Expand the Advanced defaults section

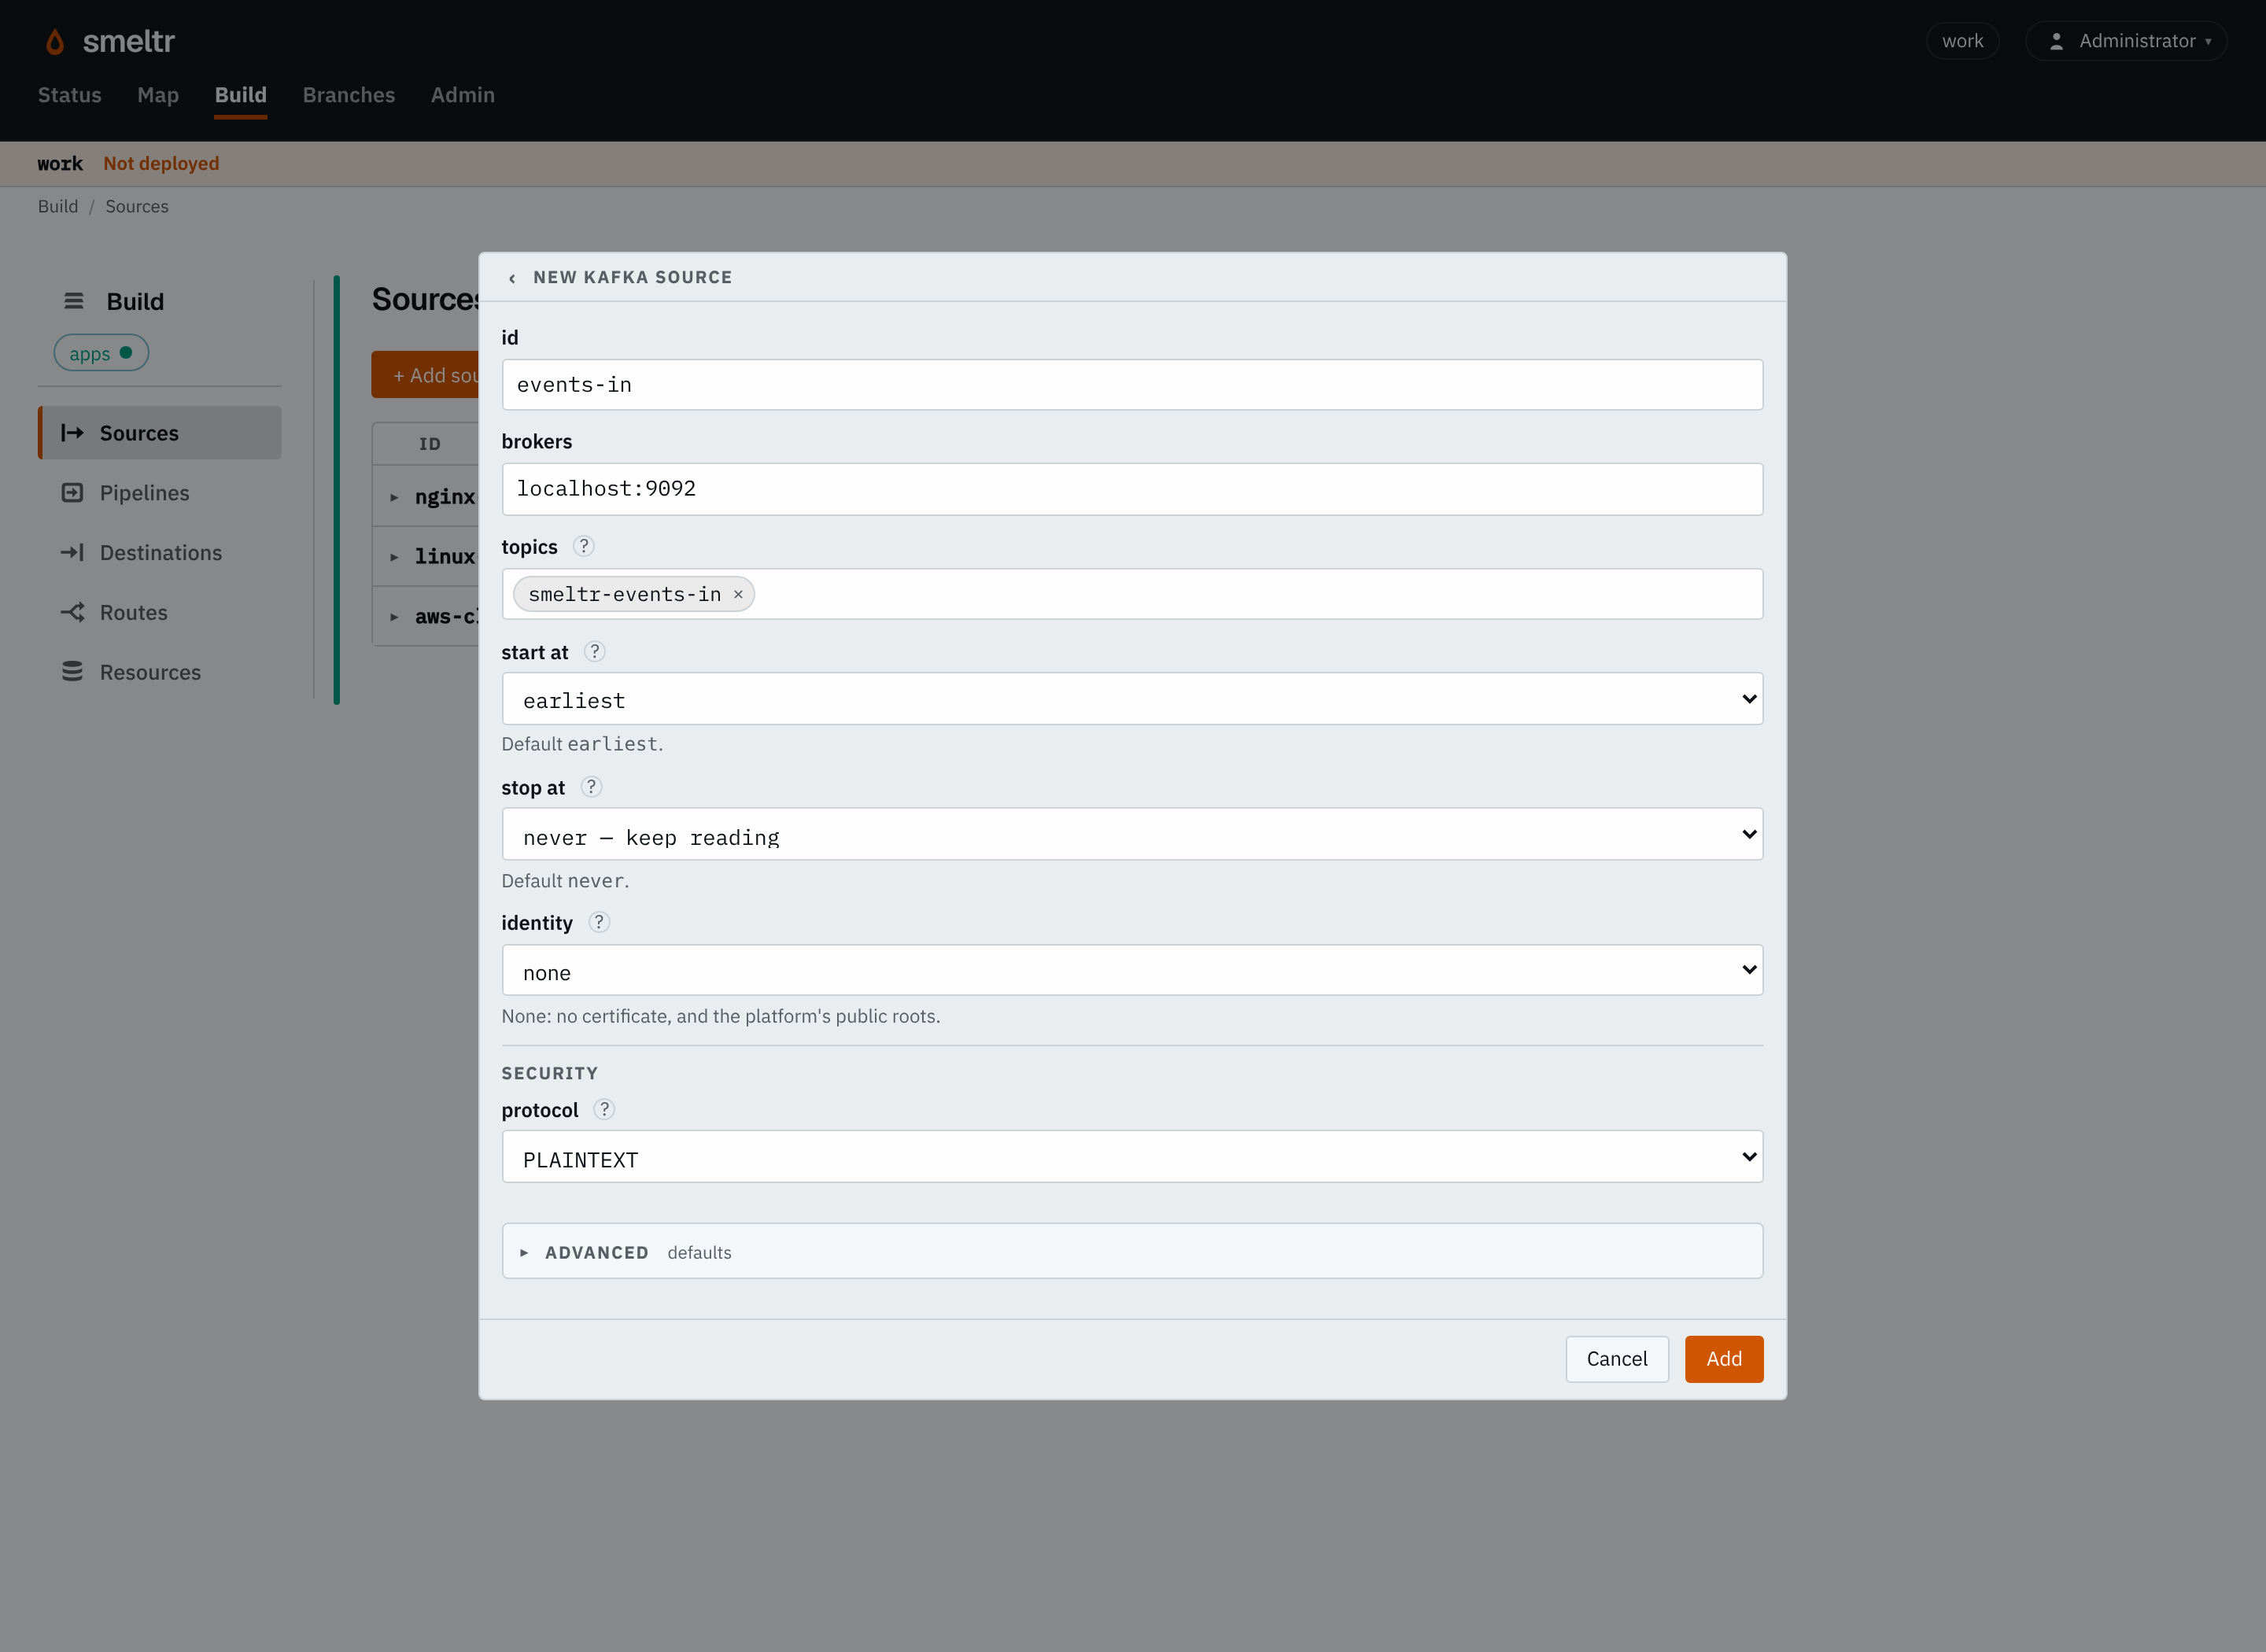pos(1132,1251)
